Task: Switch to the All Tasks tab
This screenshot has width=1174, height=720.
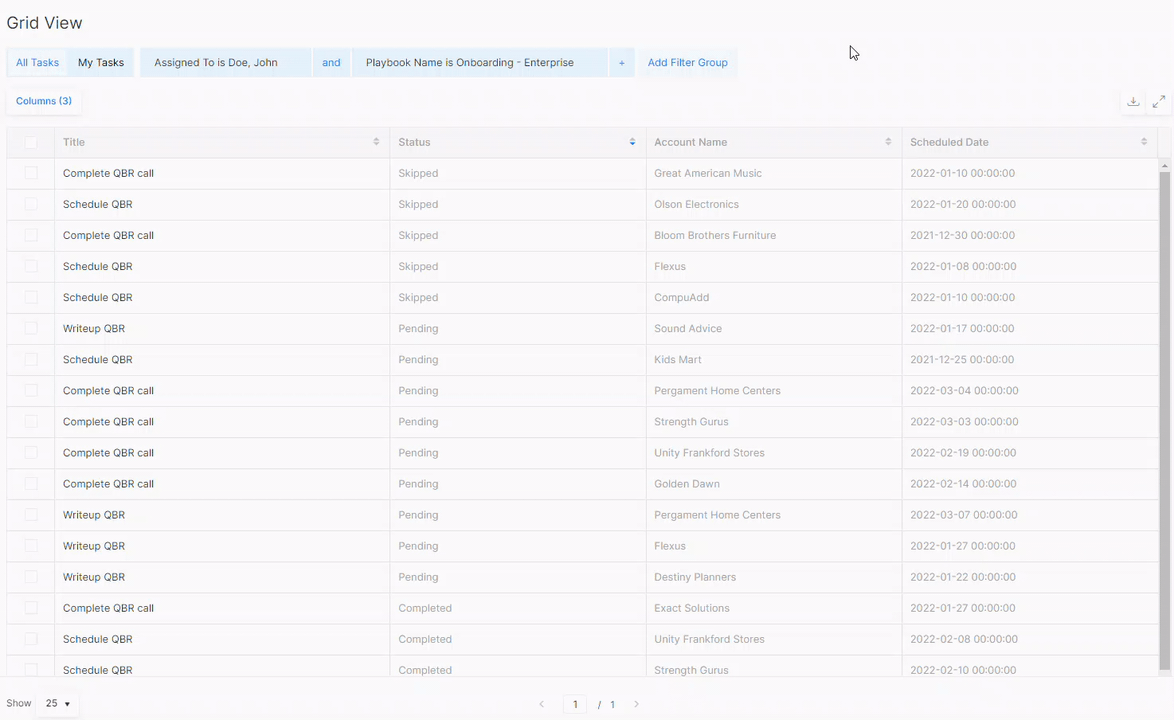Action: click(x=37, y=63)
